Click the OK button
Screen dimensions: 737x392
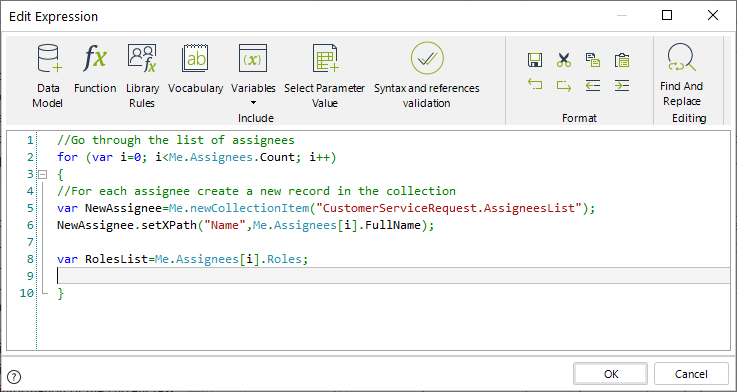[611, 374]
